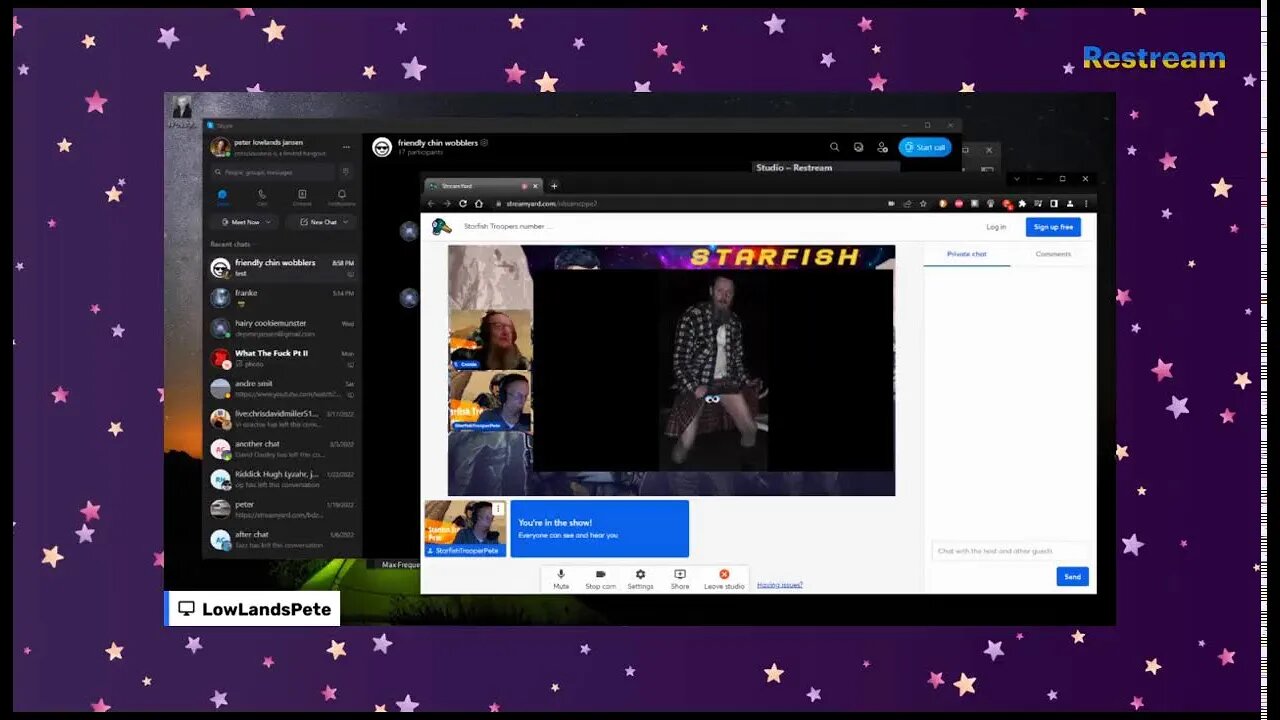The width and height of the screenshot is (1280, 720).
Task: Click the StreamYard duck logo
Action: click(x=441, y=227)
